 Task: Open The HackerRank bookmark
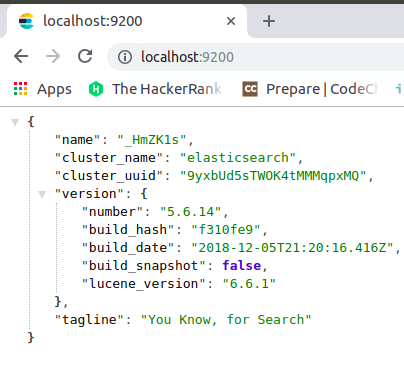[155, 89]
